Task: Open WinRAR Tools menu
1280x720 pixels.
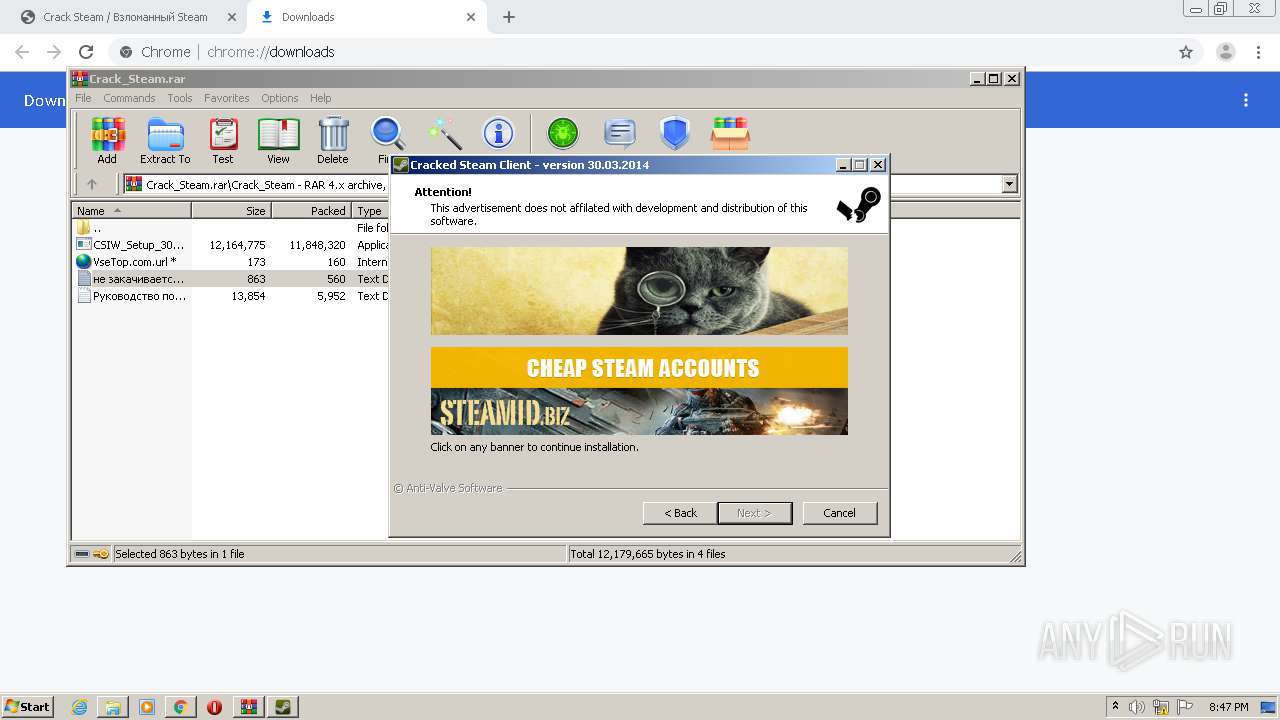Action: point(180,98)
